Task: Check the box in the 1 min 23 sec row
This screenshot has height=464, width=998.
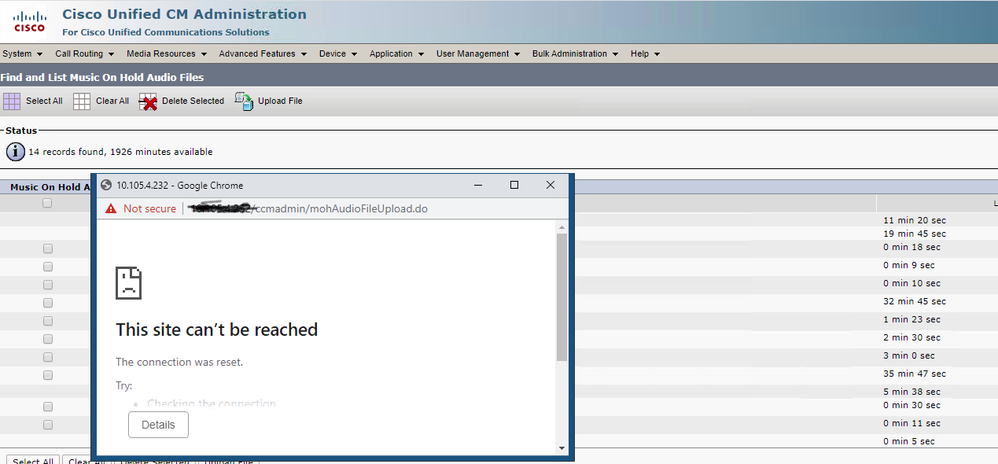Action: (x=48, y=321)
